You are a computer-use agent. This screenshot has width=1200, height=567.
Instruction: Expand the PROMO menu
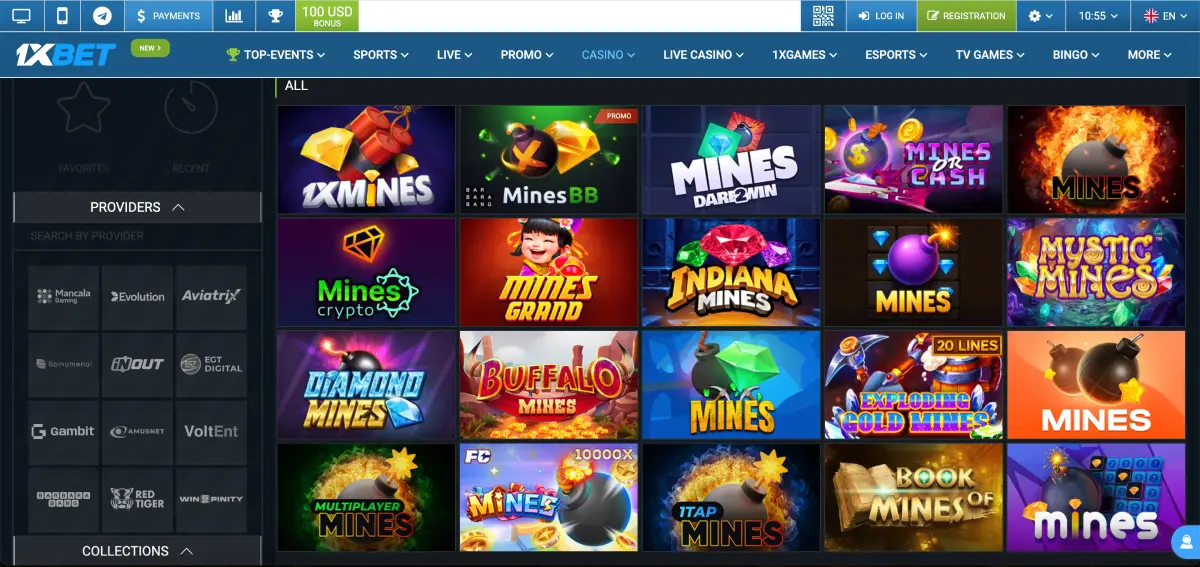point(527,55)
